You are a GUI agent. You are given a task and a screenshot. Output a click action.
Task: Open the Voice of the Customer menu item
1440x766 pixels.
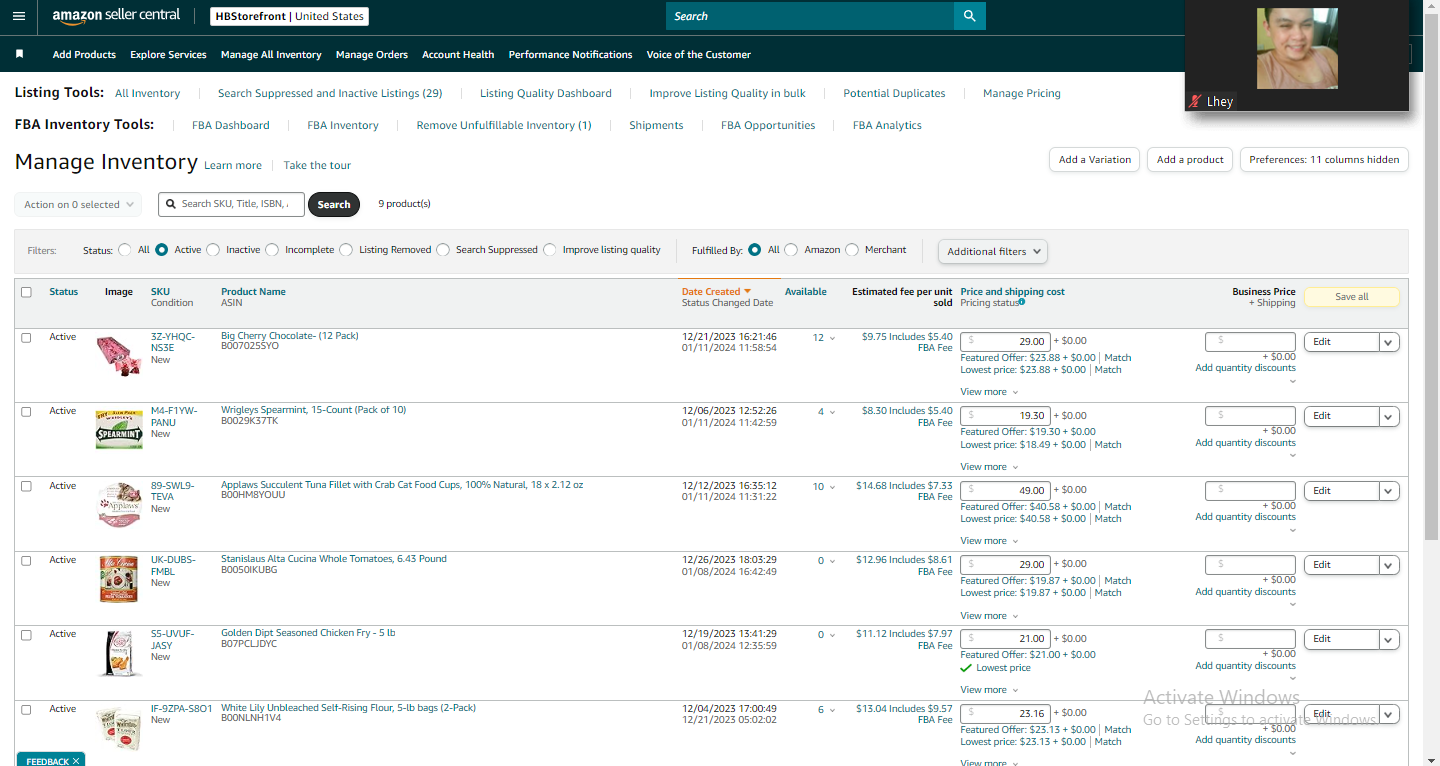(x=699, y=54)
